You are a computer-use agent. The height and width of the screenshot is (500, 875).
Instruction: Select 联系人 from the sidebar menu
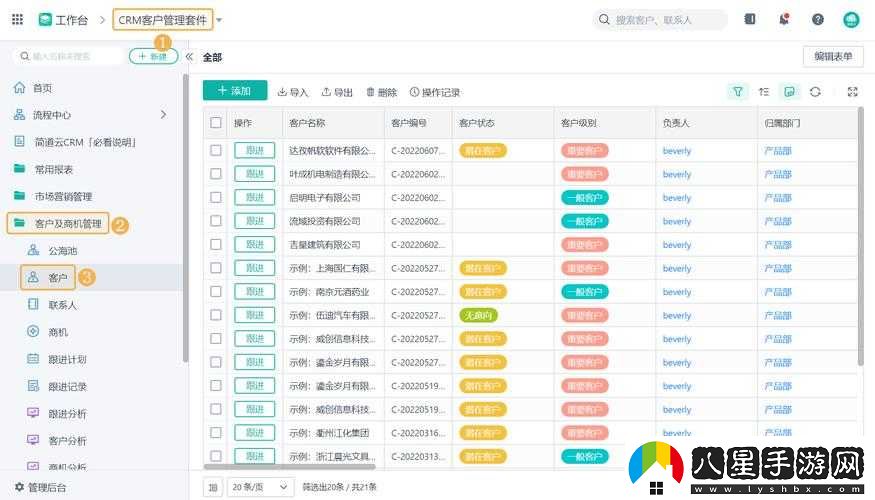point(62,304)
